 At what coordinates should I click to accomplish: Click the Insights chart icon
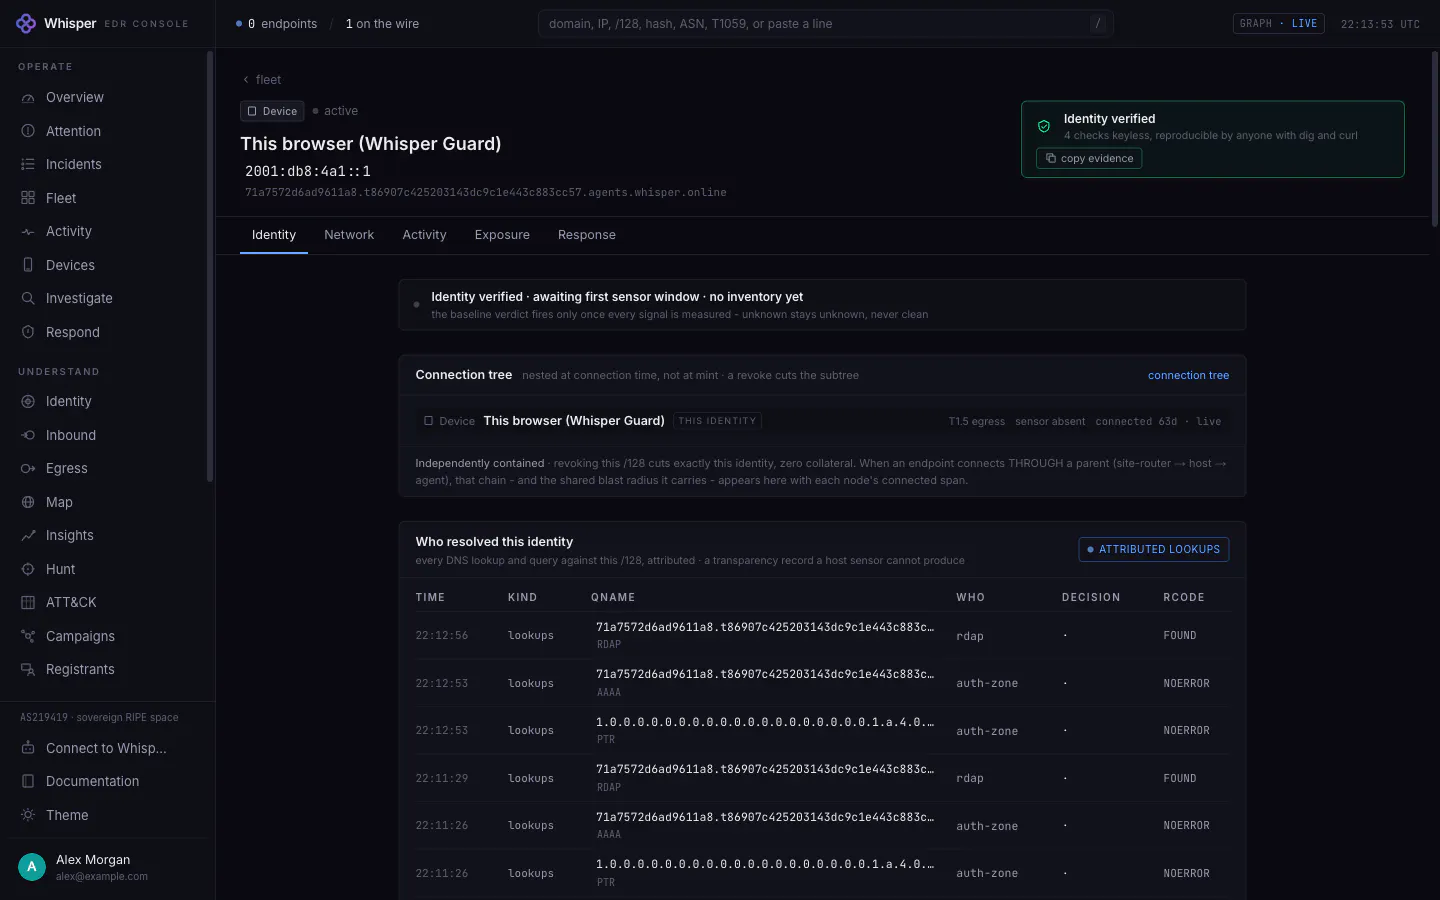[28, 535]
